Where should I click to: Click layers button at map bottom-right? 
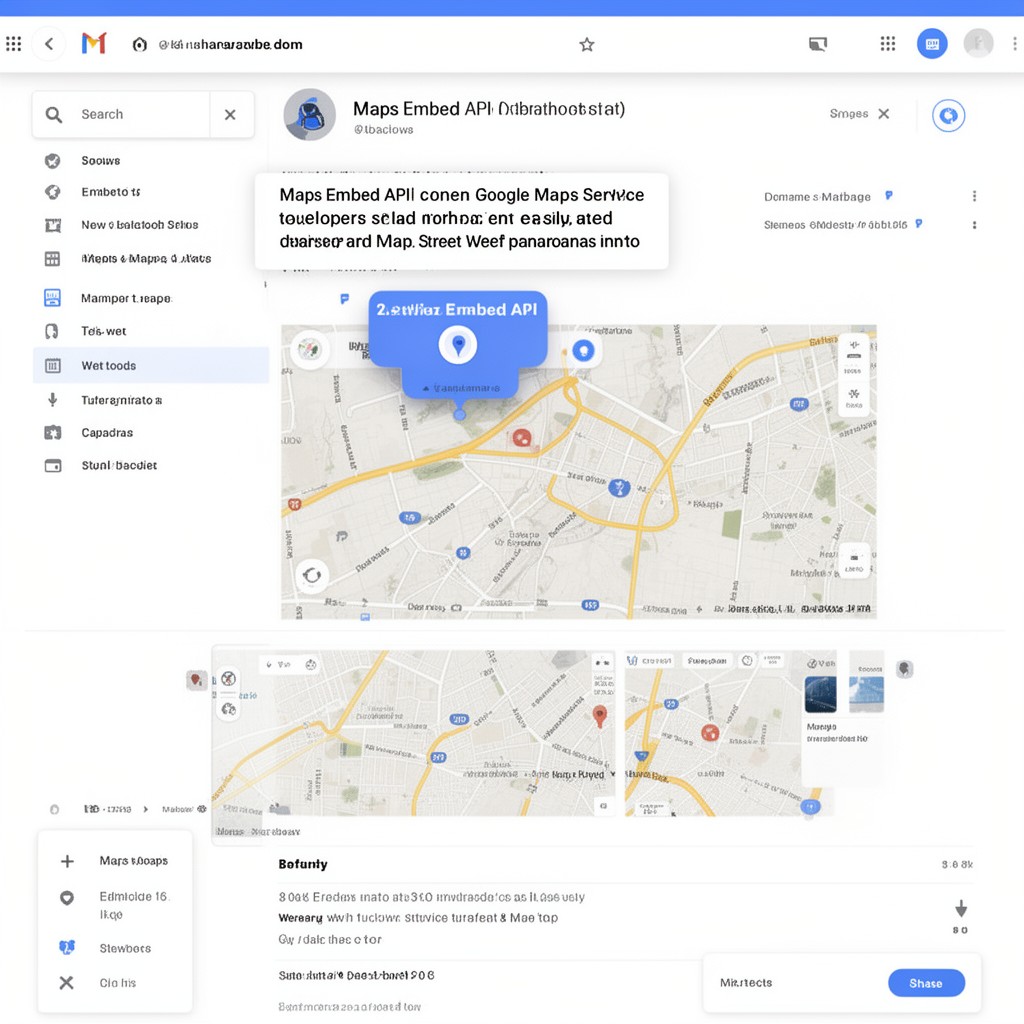point(854,560)
